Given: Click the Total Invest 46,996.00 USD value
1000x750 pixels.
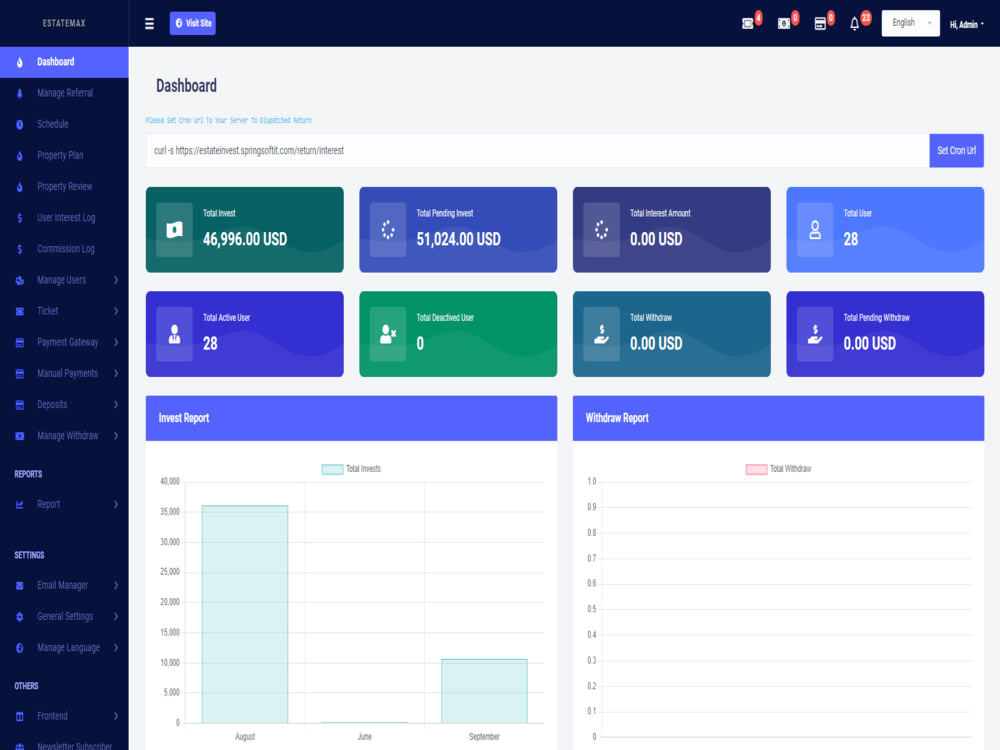Looking at the screenshot, I should point(245,240).
